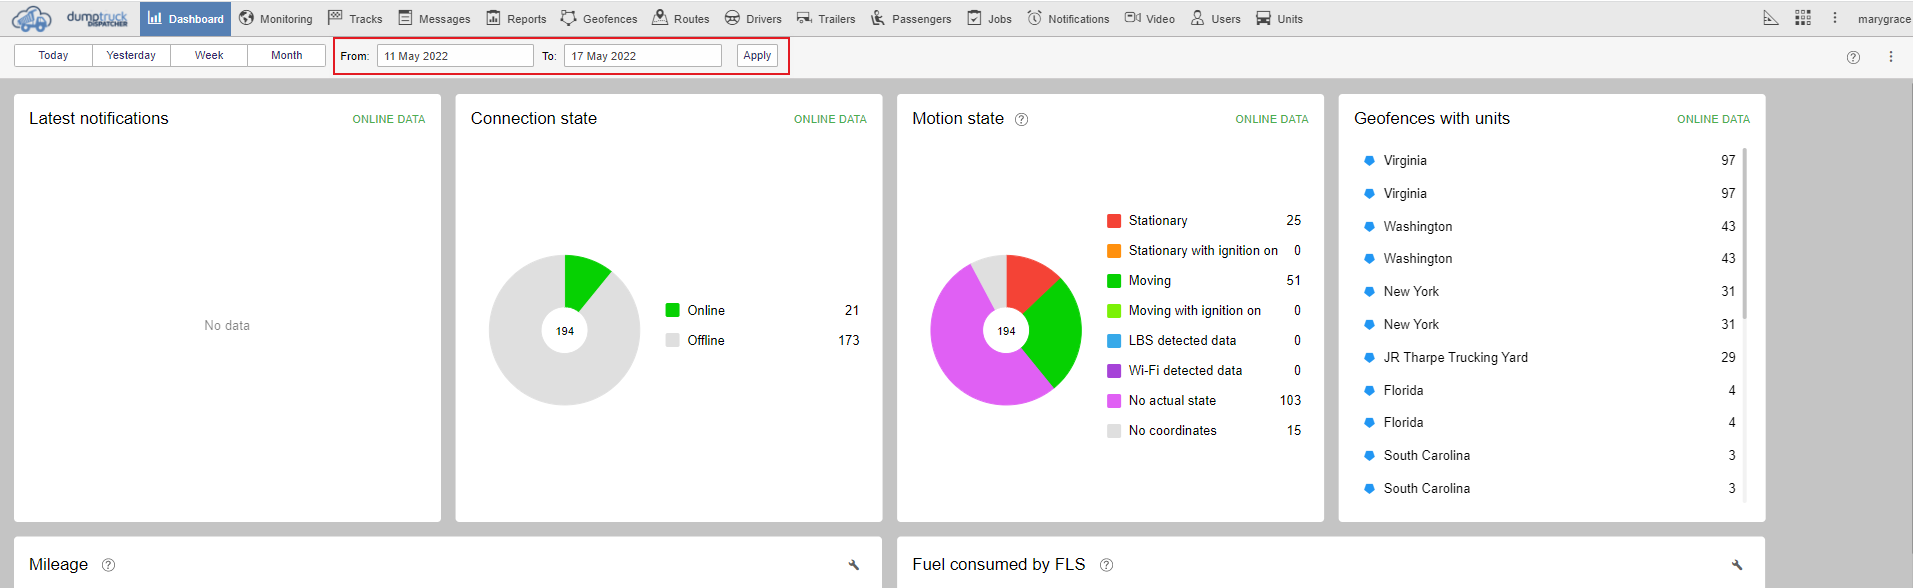
Task: Click the From date input field
Action: tap(455, 56)
